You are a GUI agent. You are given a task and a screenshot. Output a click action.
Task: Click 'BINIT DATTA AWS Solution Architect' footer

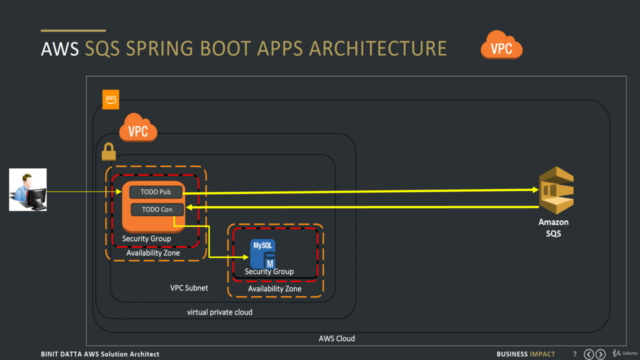[100, 354]
